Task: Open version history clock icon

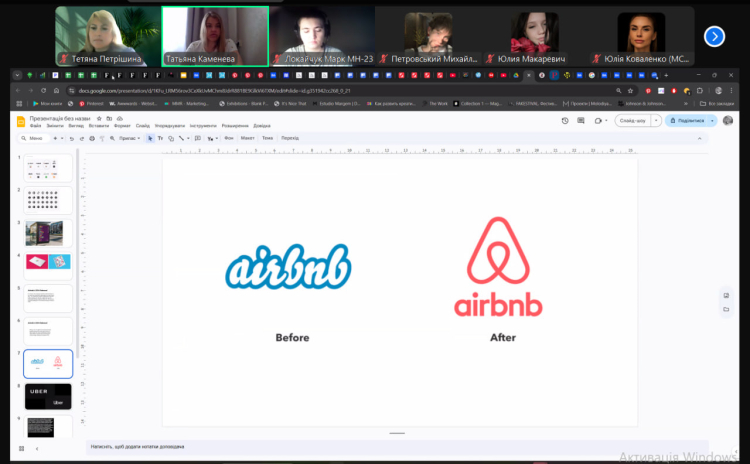Action: 565,121
